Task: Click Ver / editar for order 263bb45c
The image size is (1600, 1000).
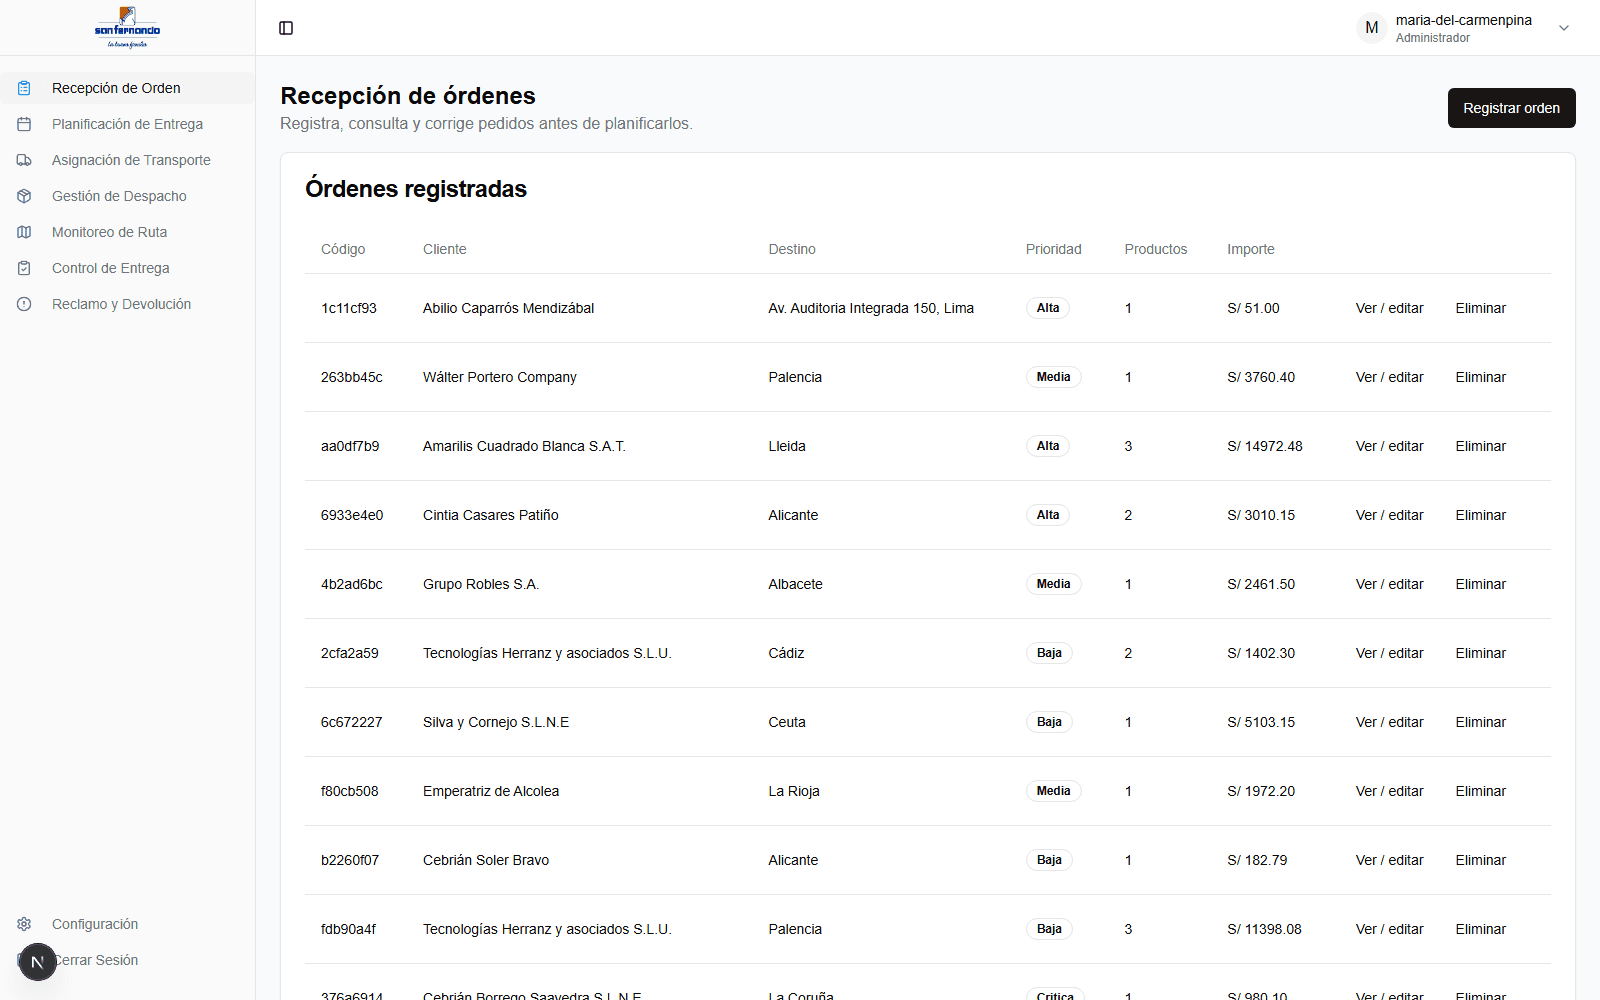Action: pos(1389,377)
